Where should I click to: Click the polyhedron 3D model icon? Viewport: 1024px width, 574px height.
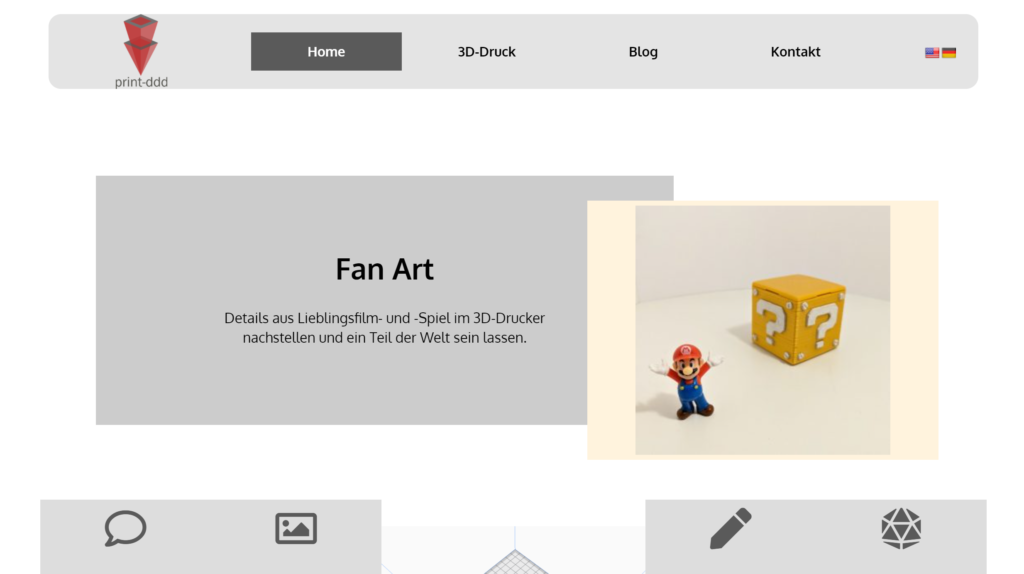[x=901, y=528]
